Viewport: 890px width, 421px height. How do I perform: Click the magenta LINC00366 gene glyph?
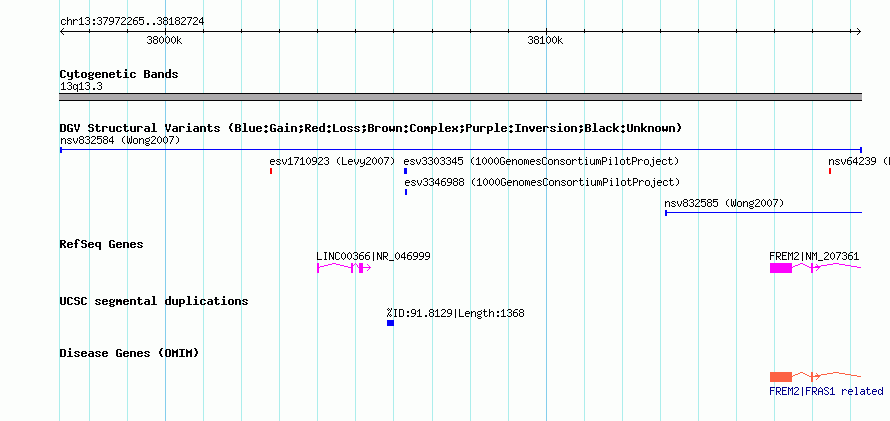pyautogui.click(x=344, y=268)
